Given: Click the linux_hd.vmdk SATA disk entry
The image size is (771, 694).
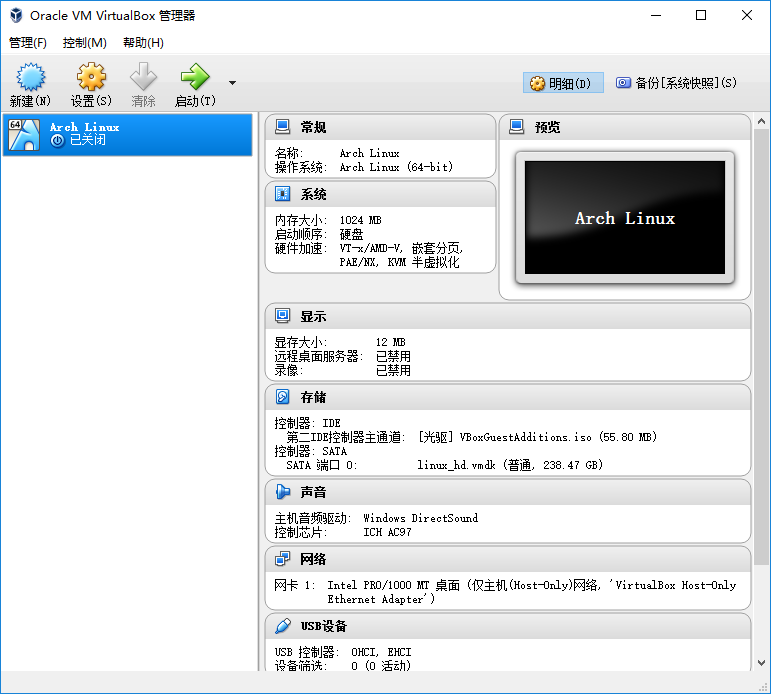Looking at the screenshot, I should tap(510, 465).
